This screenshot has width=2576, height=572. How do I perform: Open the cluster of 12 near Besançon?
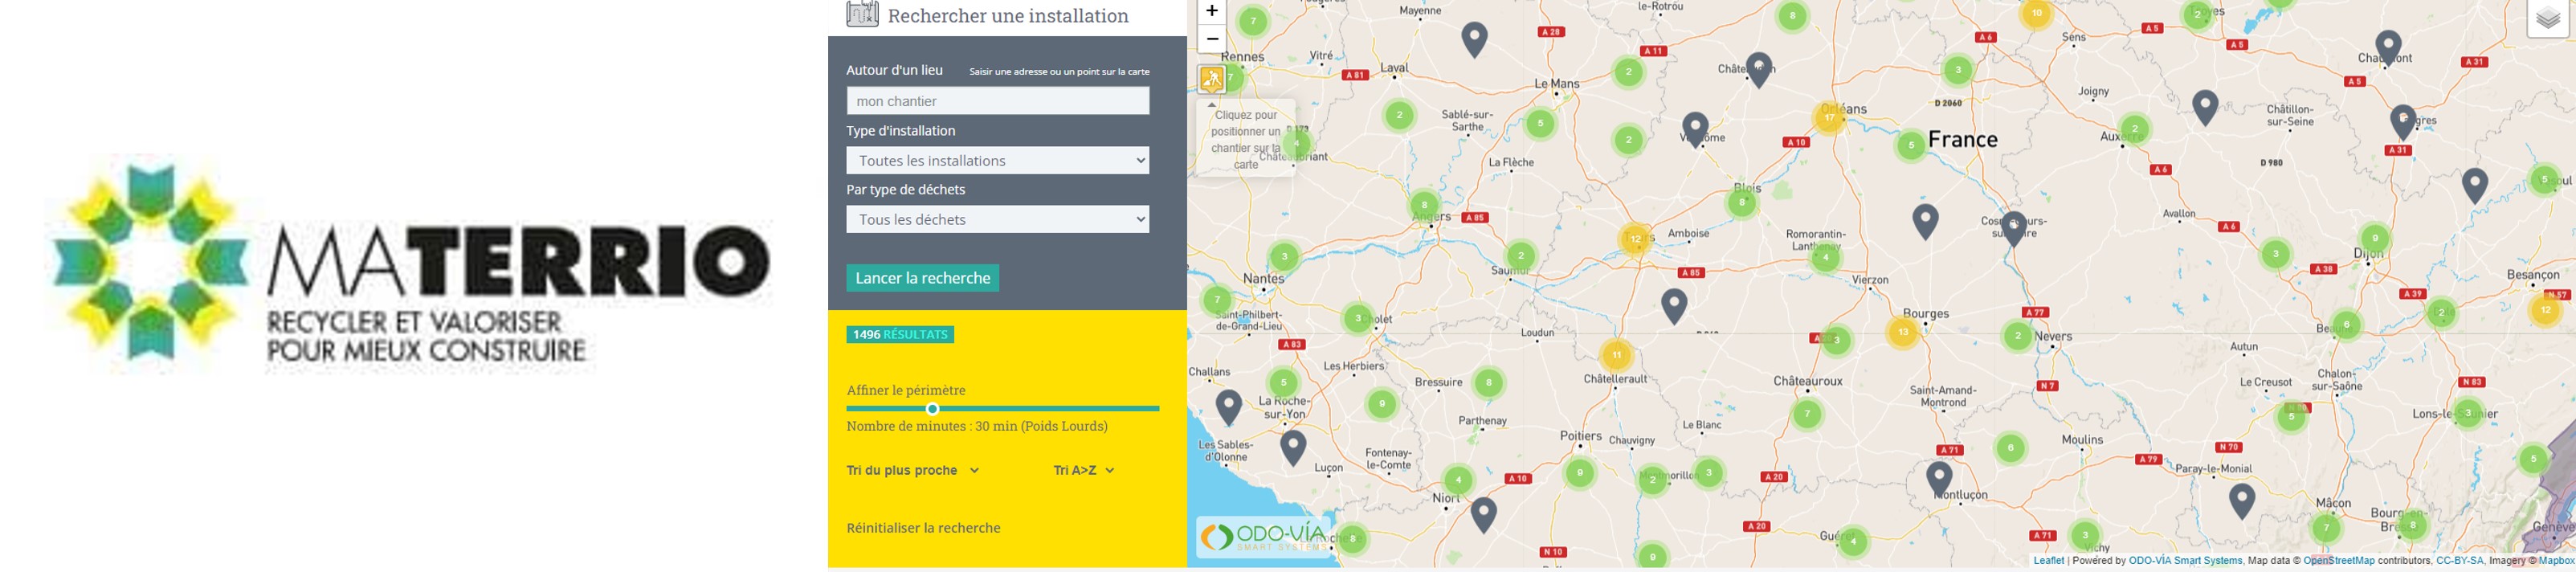[2545, 310]
